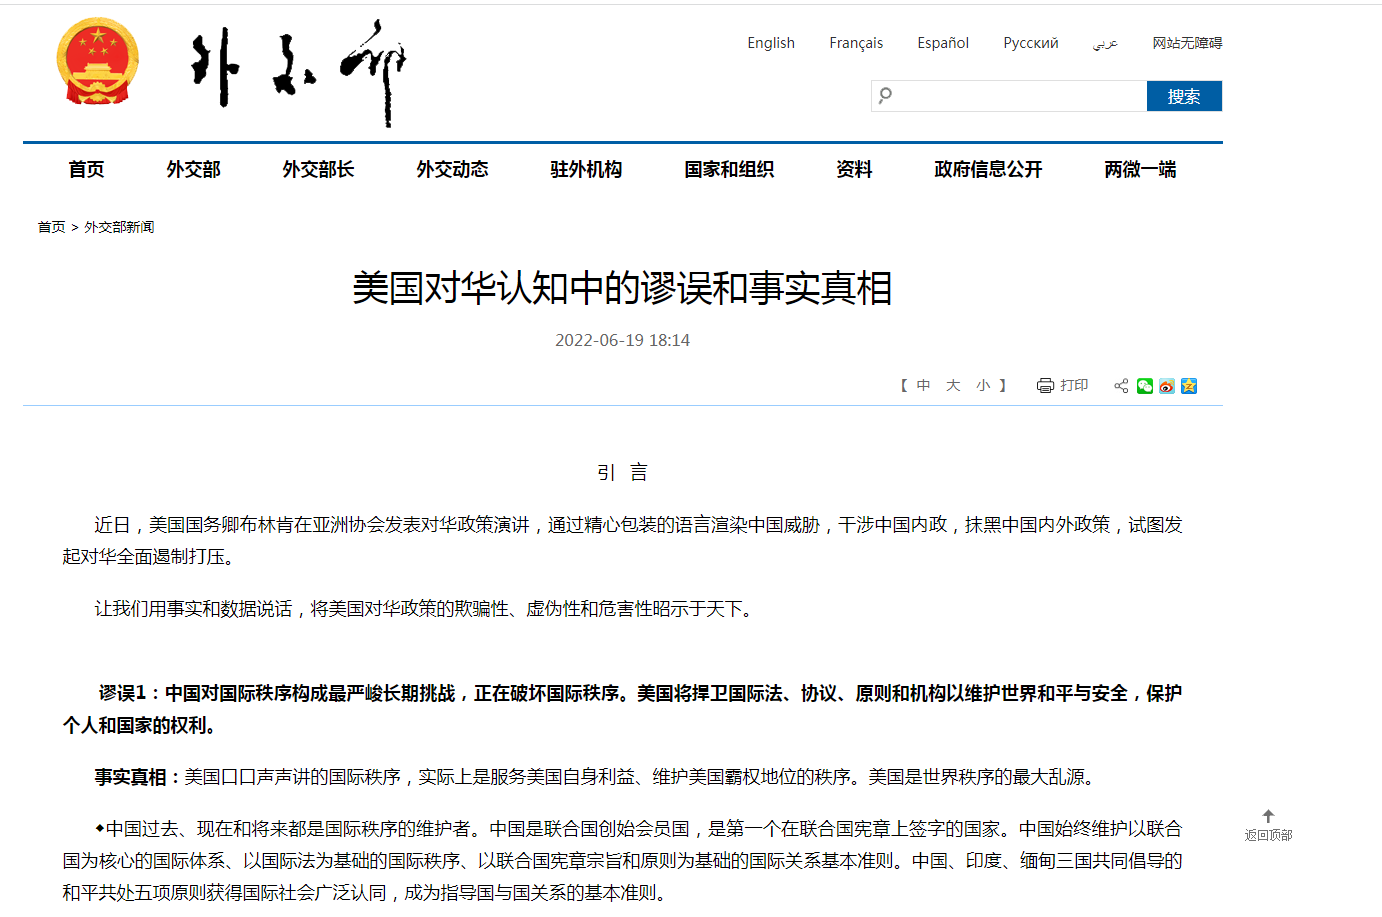The width and height of the screenshot is (1382, 917).
Task: Click the magnifier icon in search box
Action: (x=885, y=95)
